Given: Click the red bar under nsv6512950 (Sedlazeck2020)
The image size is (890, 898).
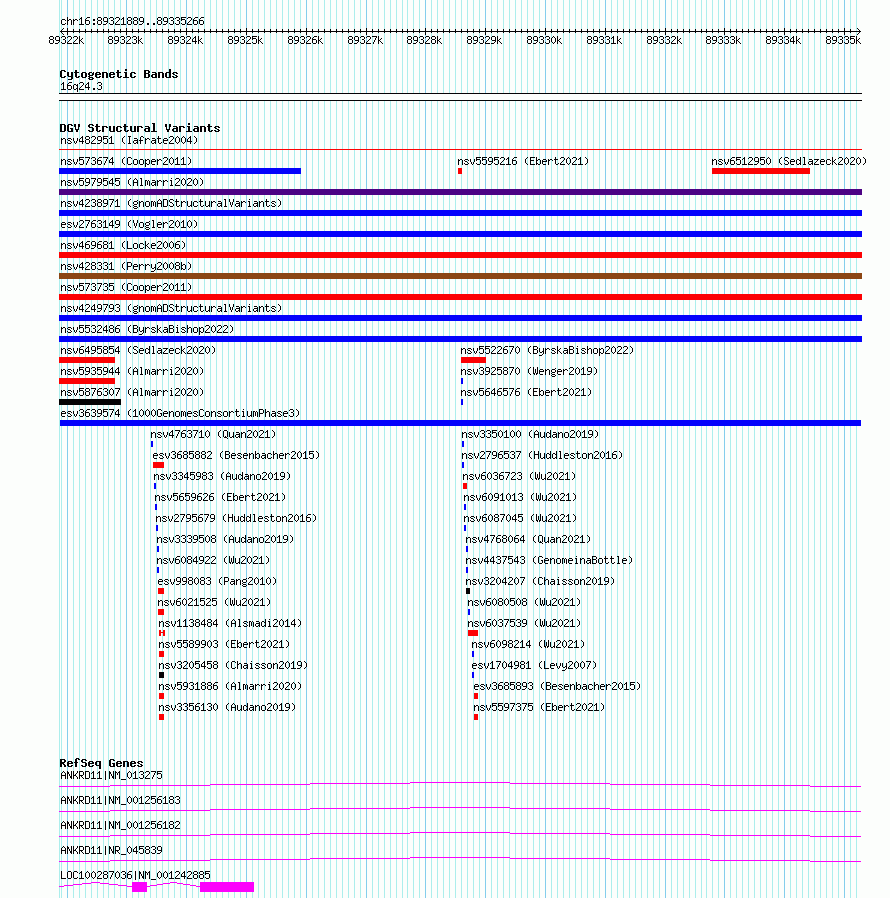Looking at the screenshot, I should coord(761,171).
